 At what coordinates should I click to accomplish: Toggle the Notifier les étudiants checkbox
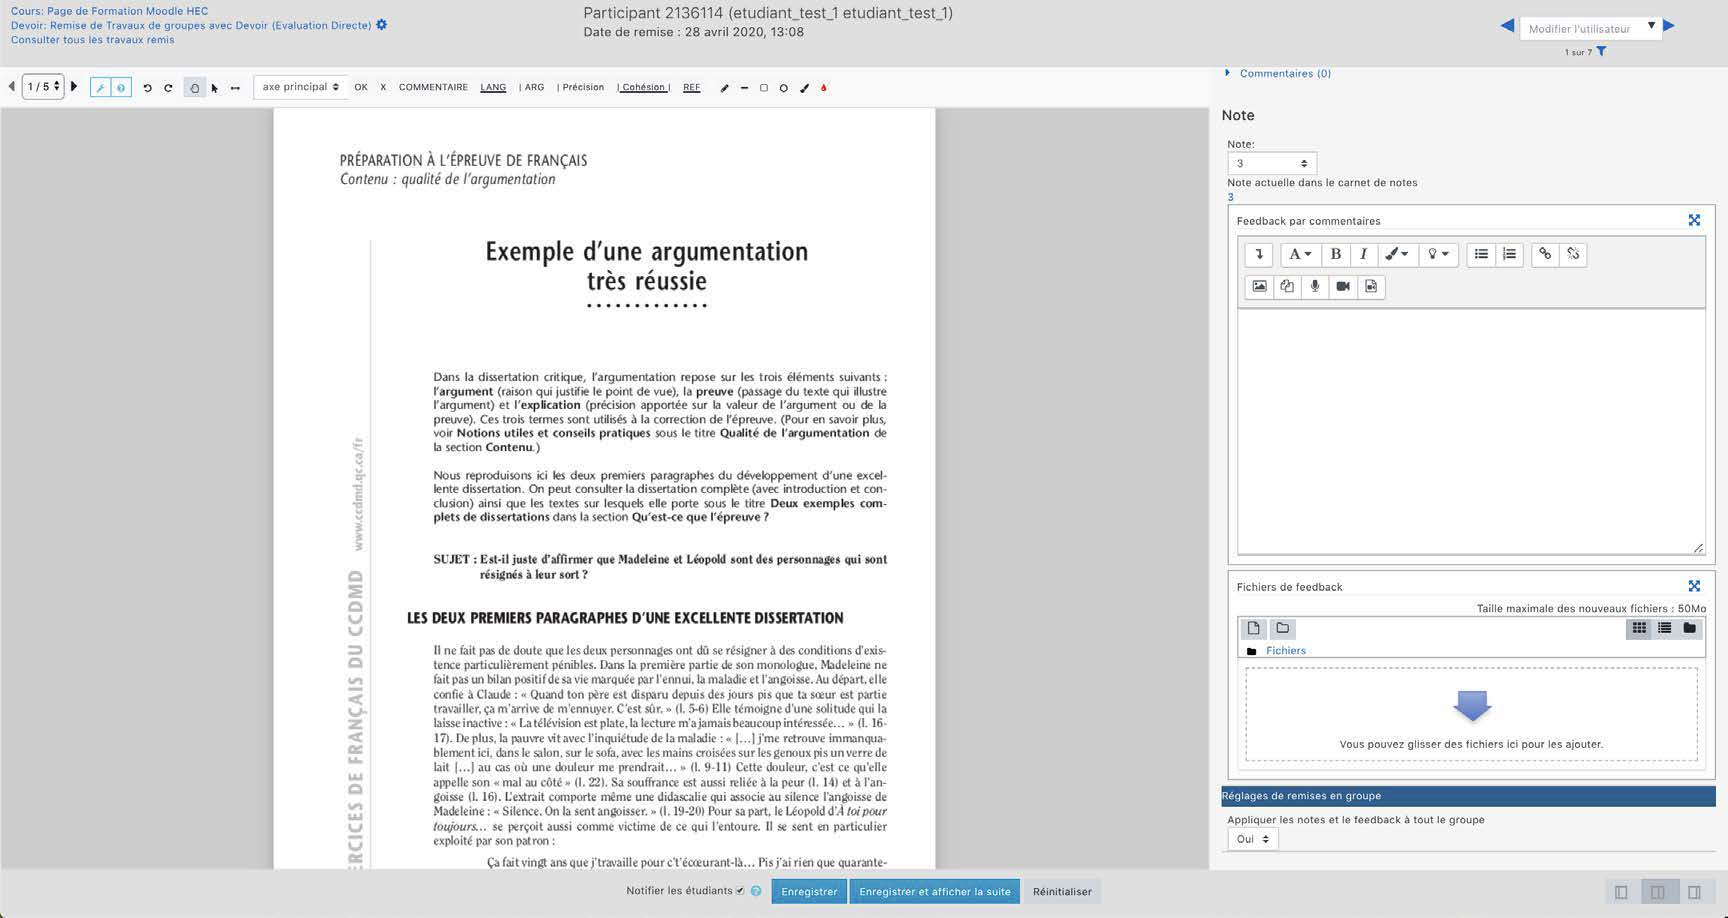[740, 891]
